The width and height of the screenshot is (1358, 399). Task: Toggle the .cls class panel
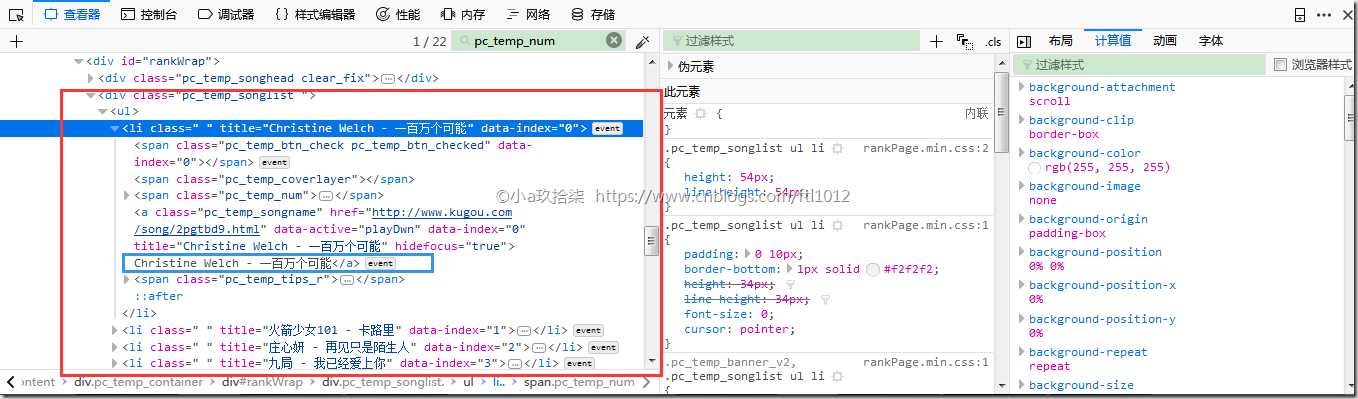[x=993, y=41]
